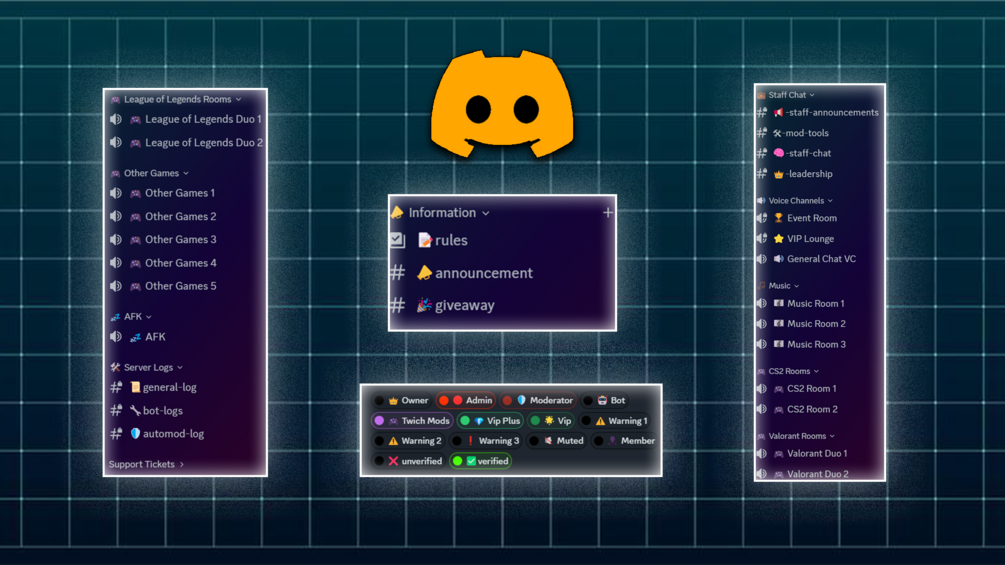Screen dimensions: 1005x565
Task: Join Valorant Duo 2 voice channel
Action: pos(804,473)
